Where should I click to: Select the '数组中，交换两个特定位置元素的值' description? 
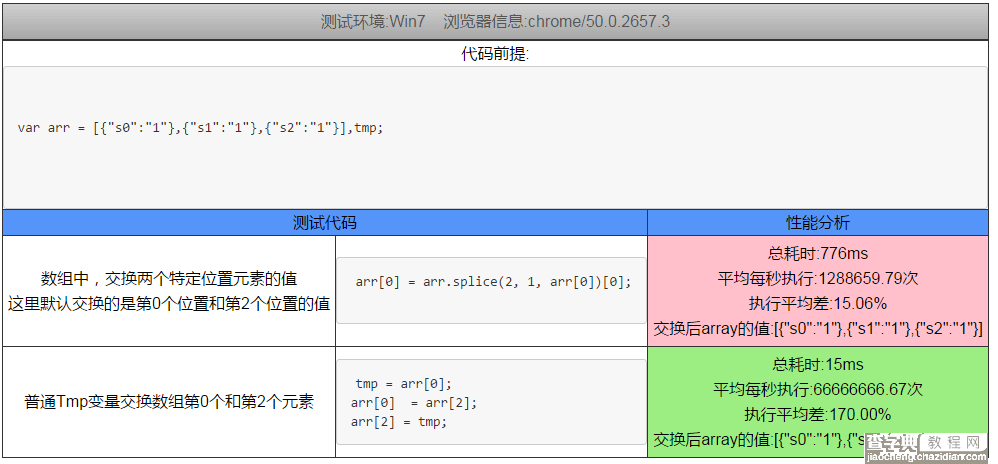point(169,279)
